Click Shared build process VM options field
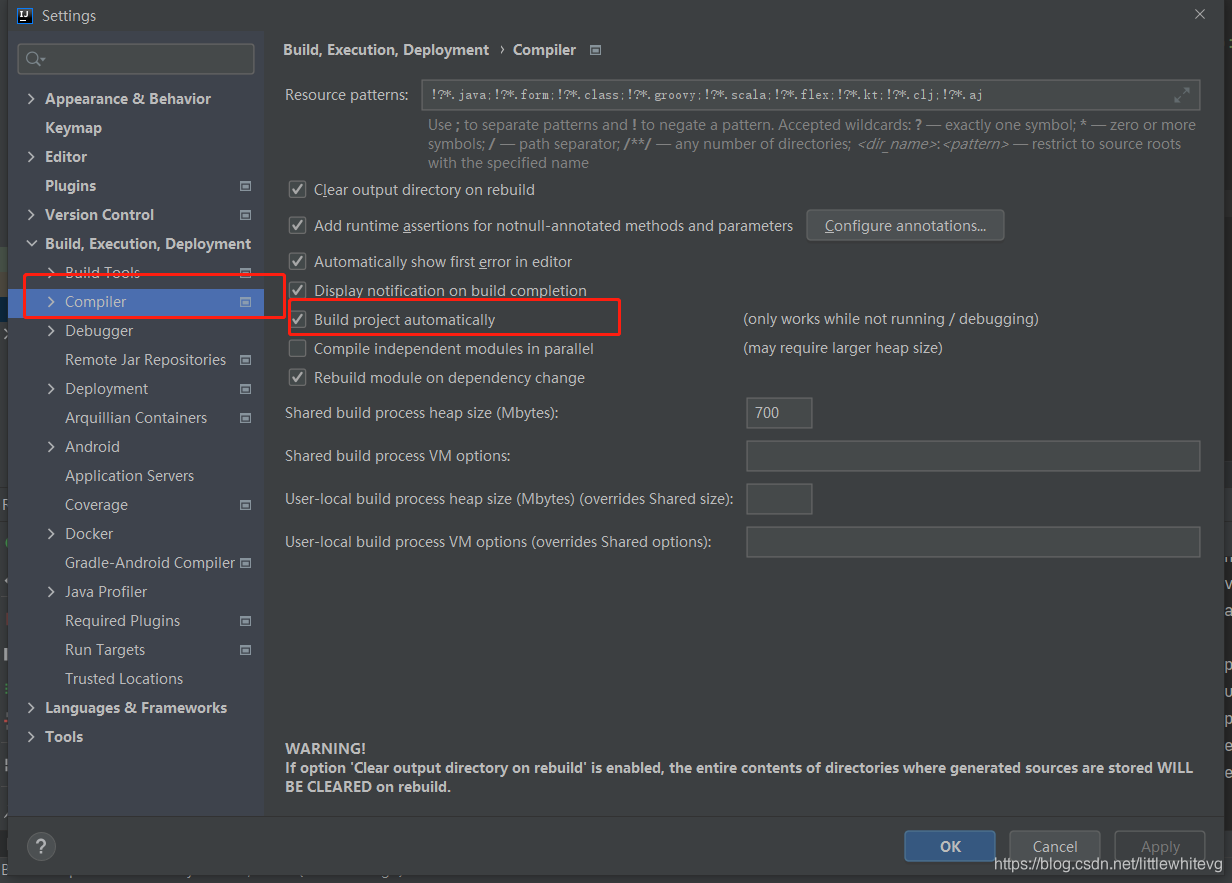Image resolution: width=1232 pixels, height=883 pixels. [973, 456]
